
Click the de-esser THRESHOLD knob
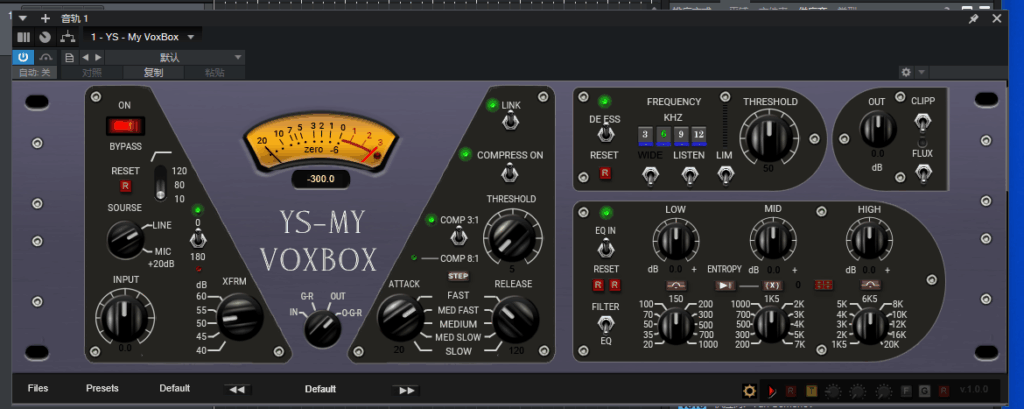click(x=768, y=139)
